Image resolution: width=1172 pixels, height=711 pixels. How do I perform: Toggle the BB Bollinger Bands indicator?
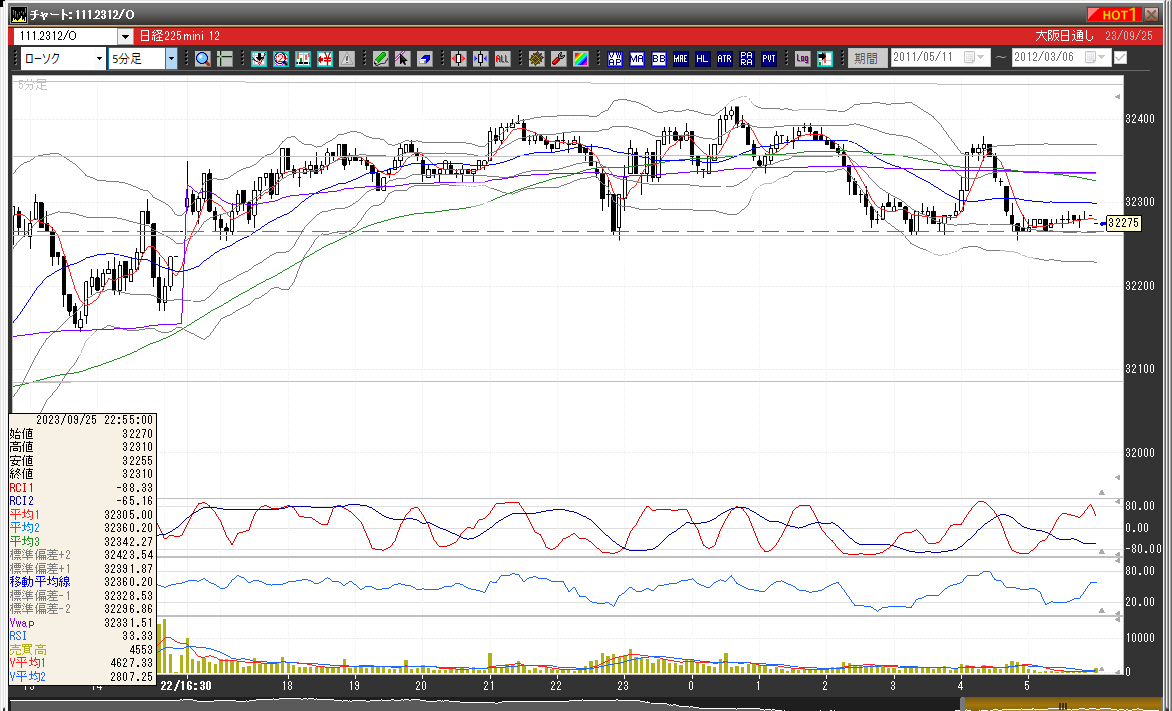click(x=659, y=58)
